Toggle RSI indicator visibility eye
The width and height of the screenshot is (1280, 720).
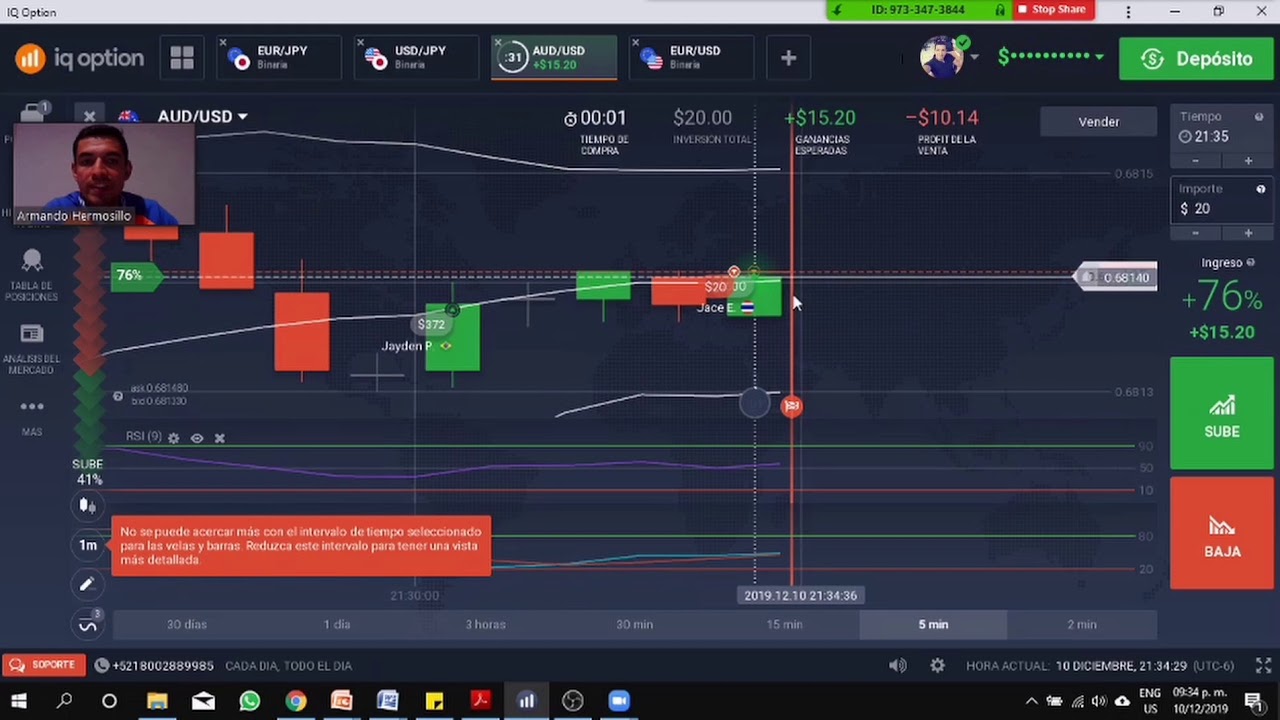tap(196, 438)
